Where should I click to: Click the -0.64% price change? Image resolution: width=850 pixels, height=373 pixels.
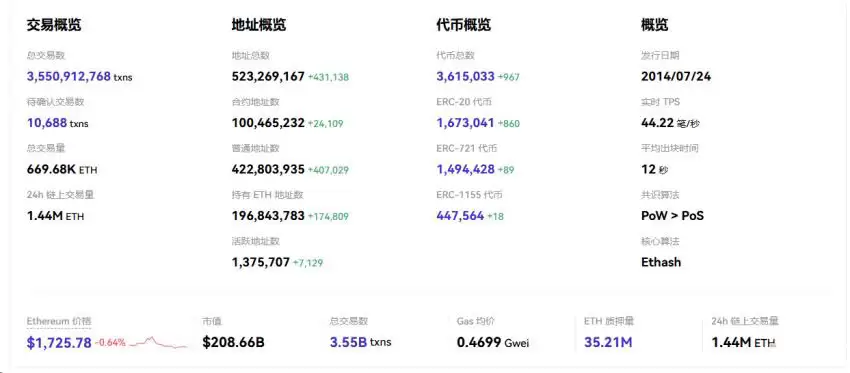tap(110, 343)
